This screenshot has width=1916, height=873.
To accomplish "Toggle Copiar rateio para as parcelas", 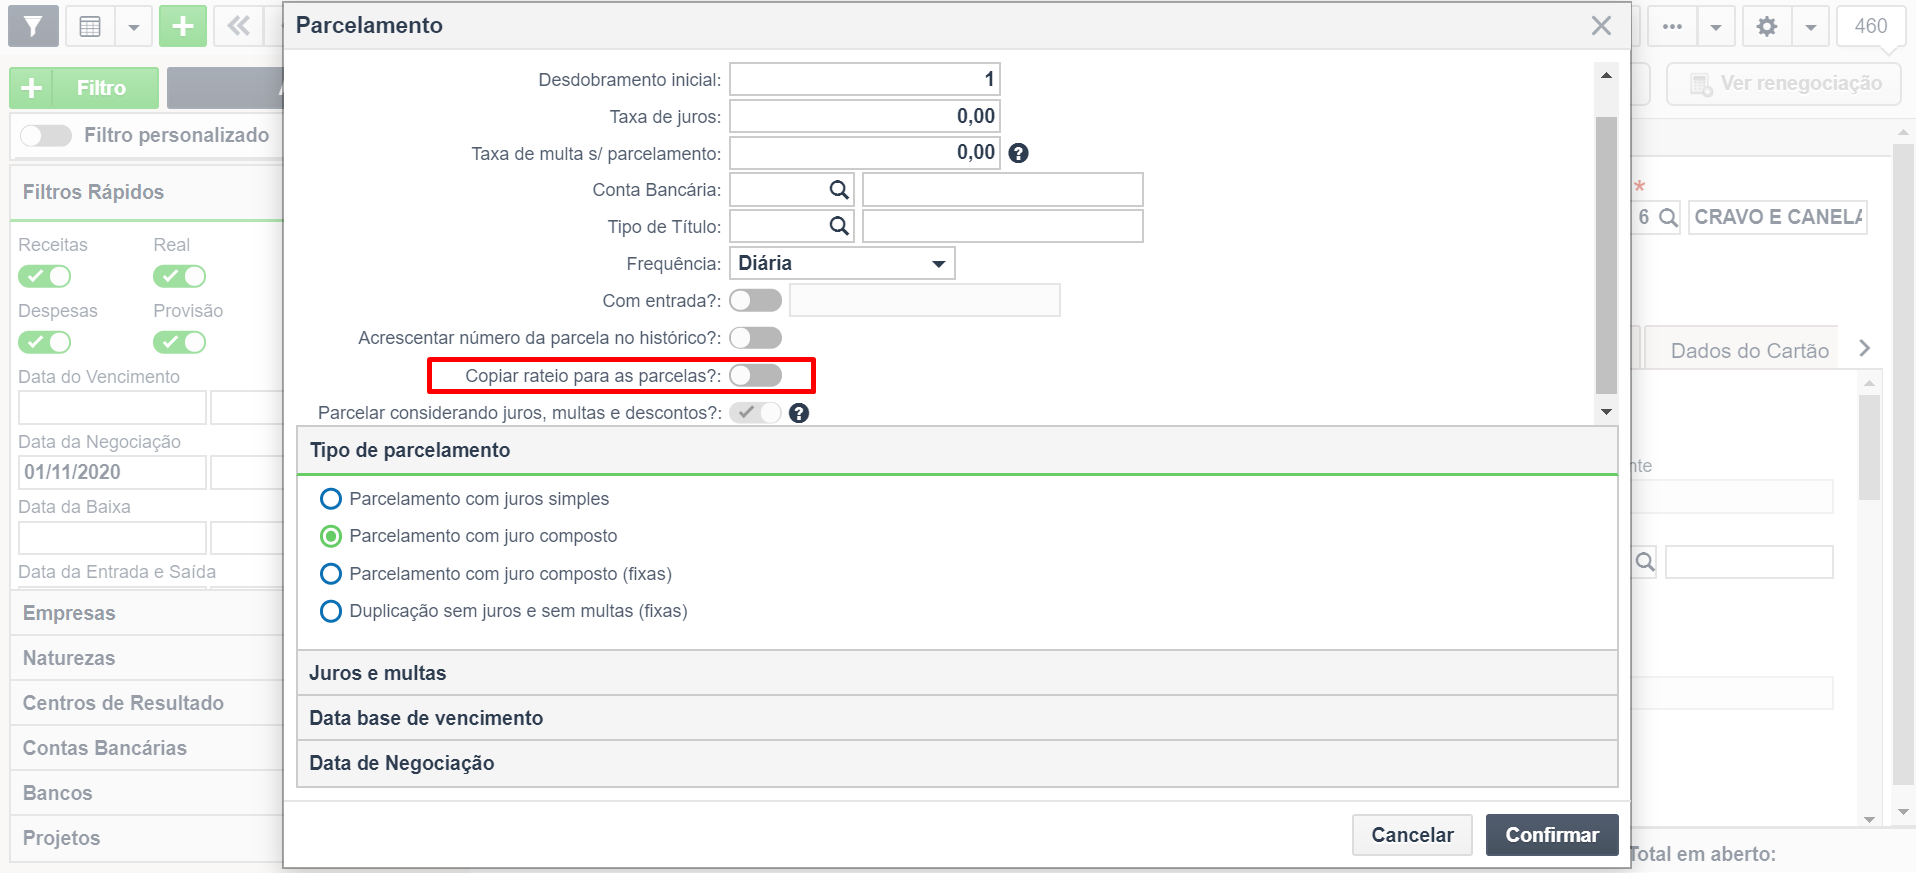I will (x=755, y=375).
